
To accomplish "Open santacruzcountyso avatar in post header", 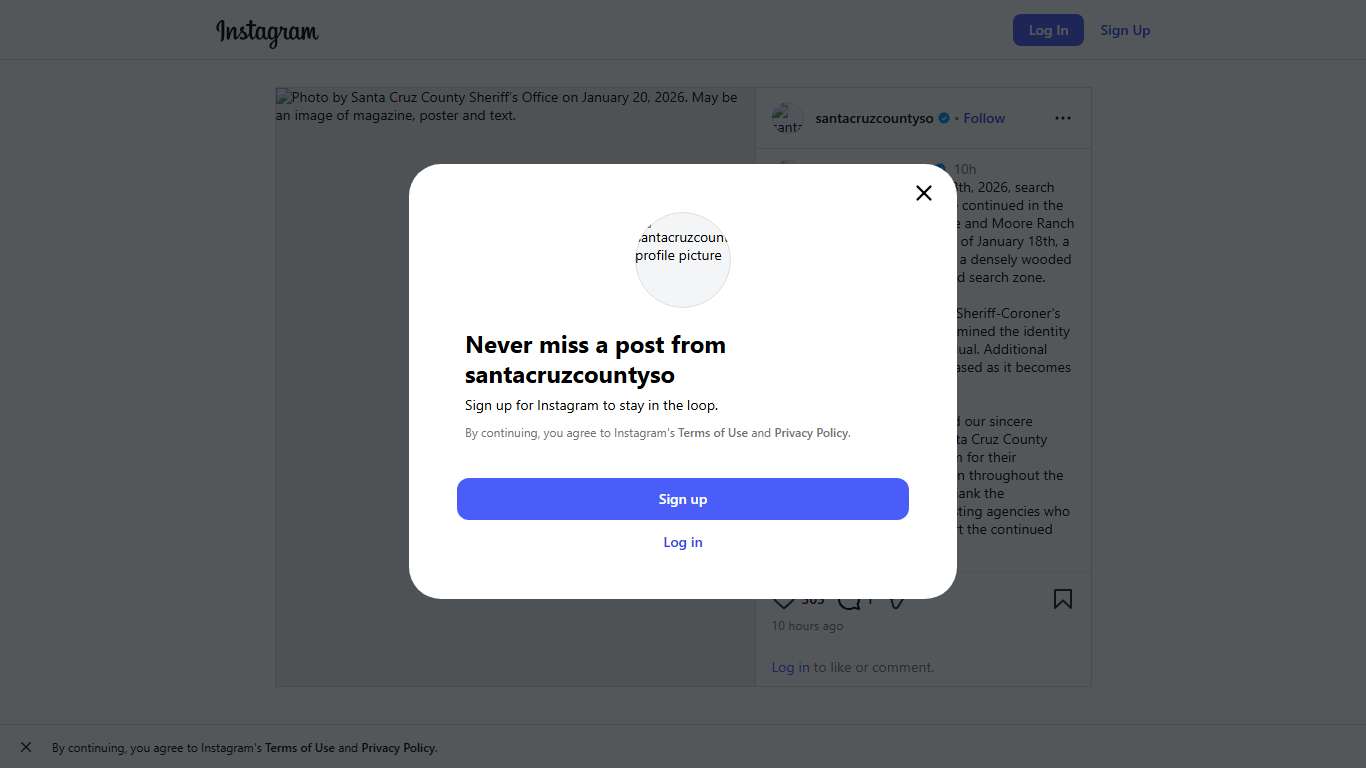I will (788, 118).
